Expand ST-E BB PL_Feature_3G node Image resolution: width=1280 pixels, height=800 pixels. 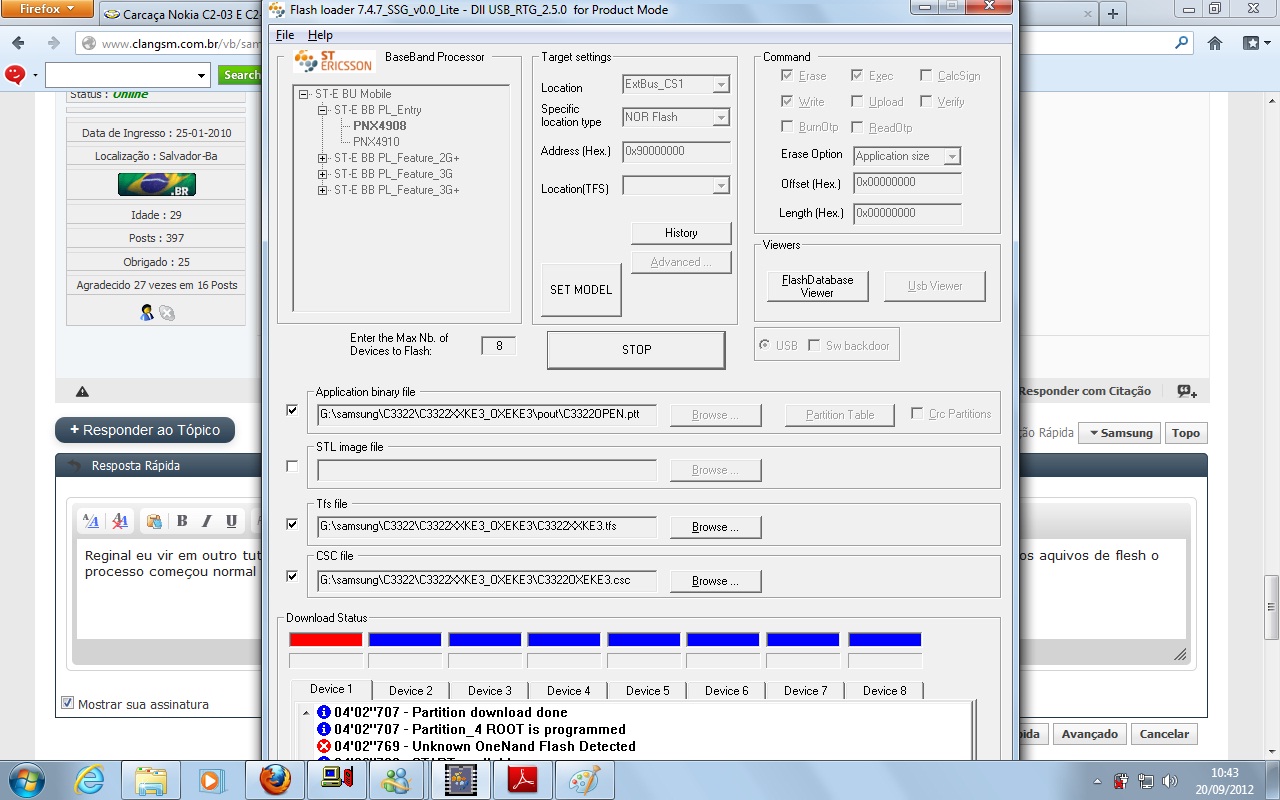(323, 174)
